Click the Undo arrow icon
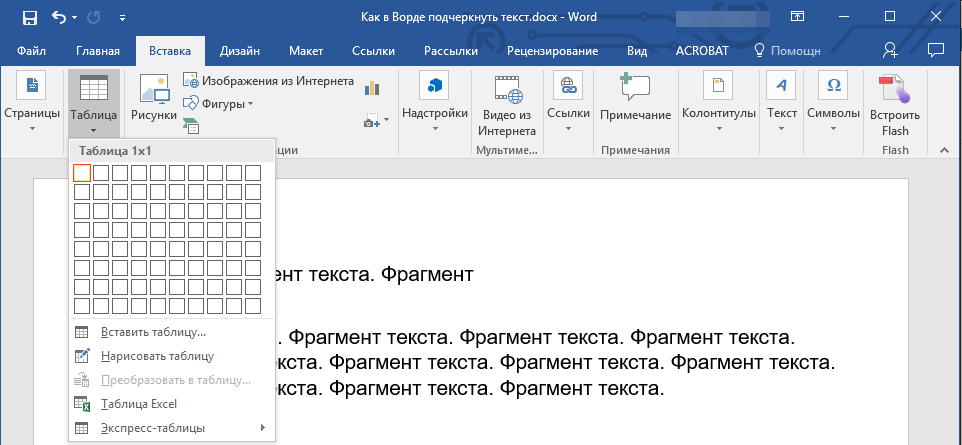Viewport: 962px width, 445px height. click(x=59, y=17)
